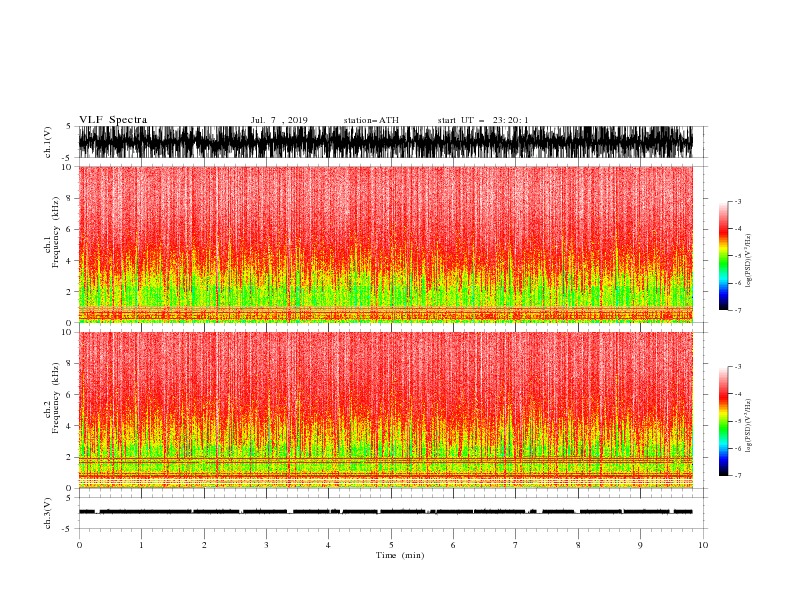
Task: Click the "-7" tick on the ch.1 colorbar
Action: [738, 310]
